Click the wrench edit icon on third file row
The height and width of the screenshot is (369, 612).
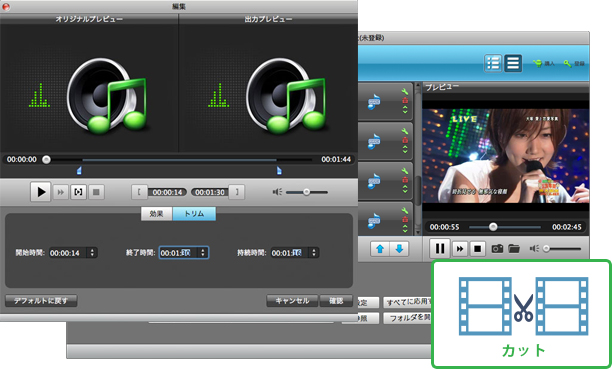coord(405,171)
